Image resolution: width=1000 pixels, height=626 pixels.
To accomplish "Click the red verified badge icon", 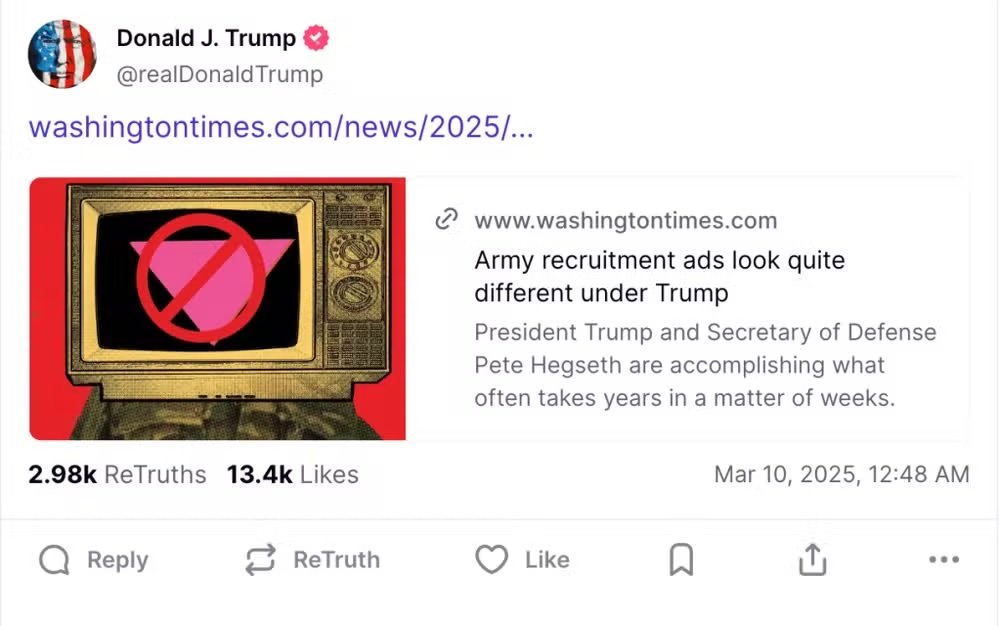I will point(317,39).
